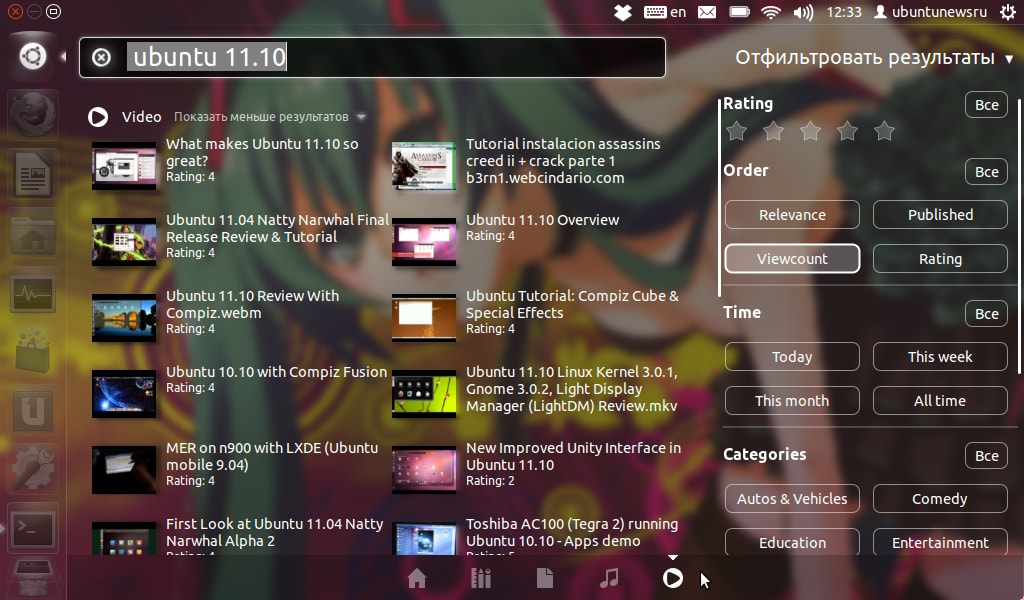
Task: Click 'Ubuntu 11.10 Review With Compiz.webm' title
Action: (252, 304)
